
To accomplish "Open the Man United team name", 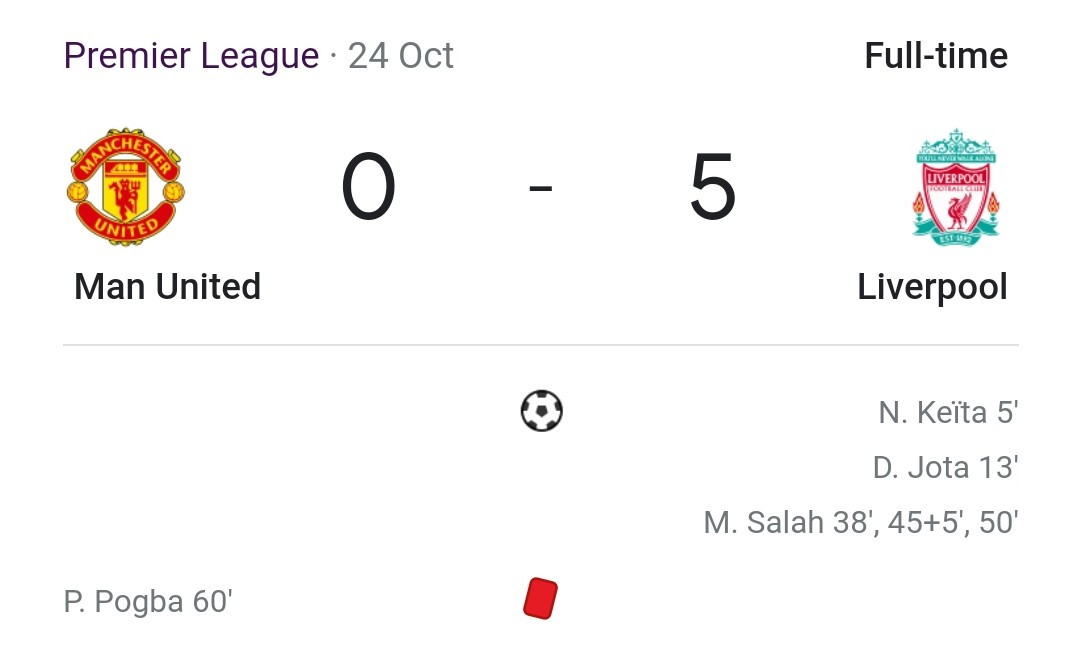I will tap(167, 286).
